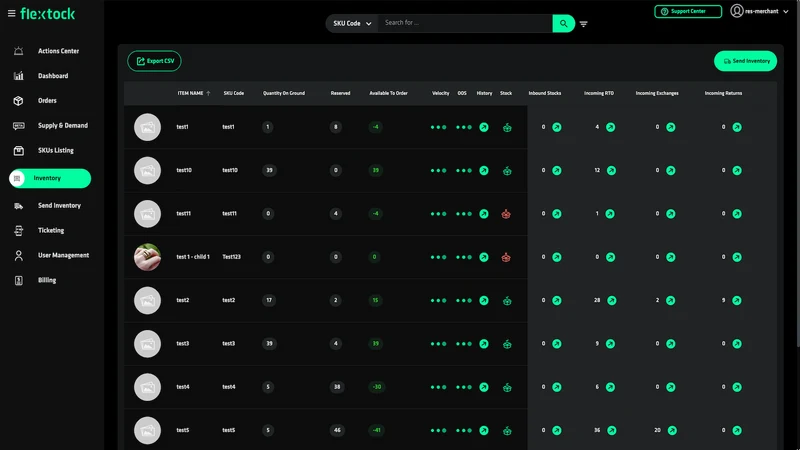800x450 pixels.
Task: Click the Export CSV button
Action: pyautogui.click(x=154, y=61)
